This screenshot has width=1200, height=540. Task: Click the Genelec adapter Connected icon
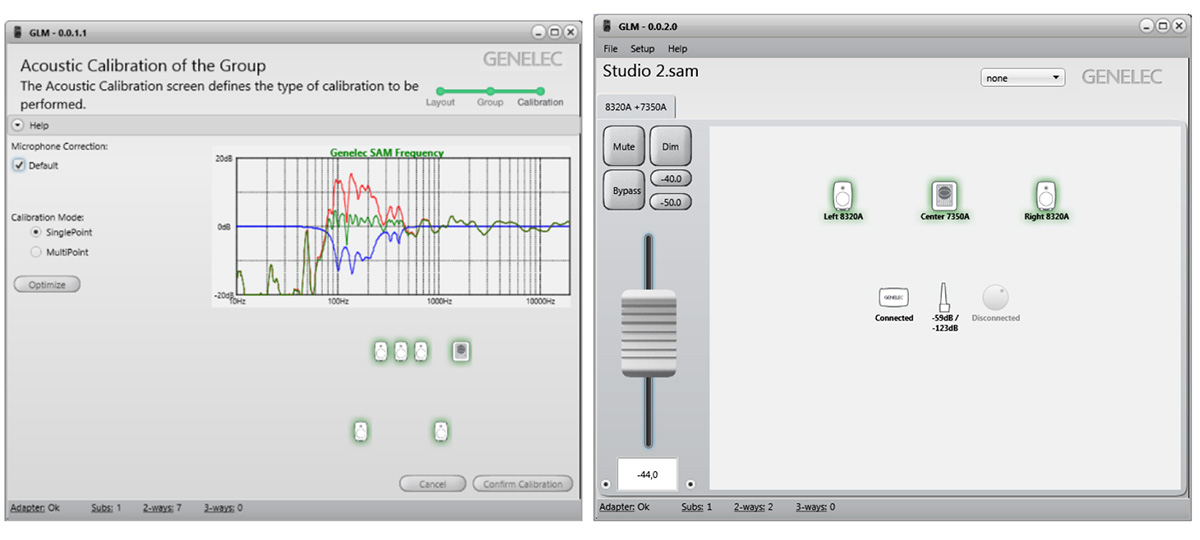tap(893, 298)
